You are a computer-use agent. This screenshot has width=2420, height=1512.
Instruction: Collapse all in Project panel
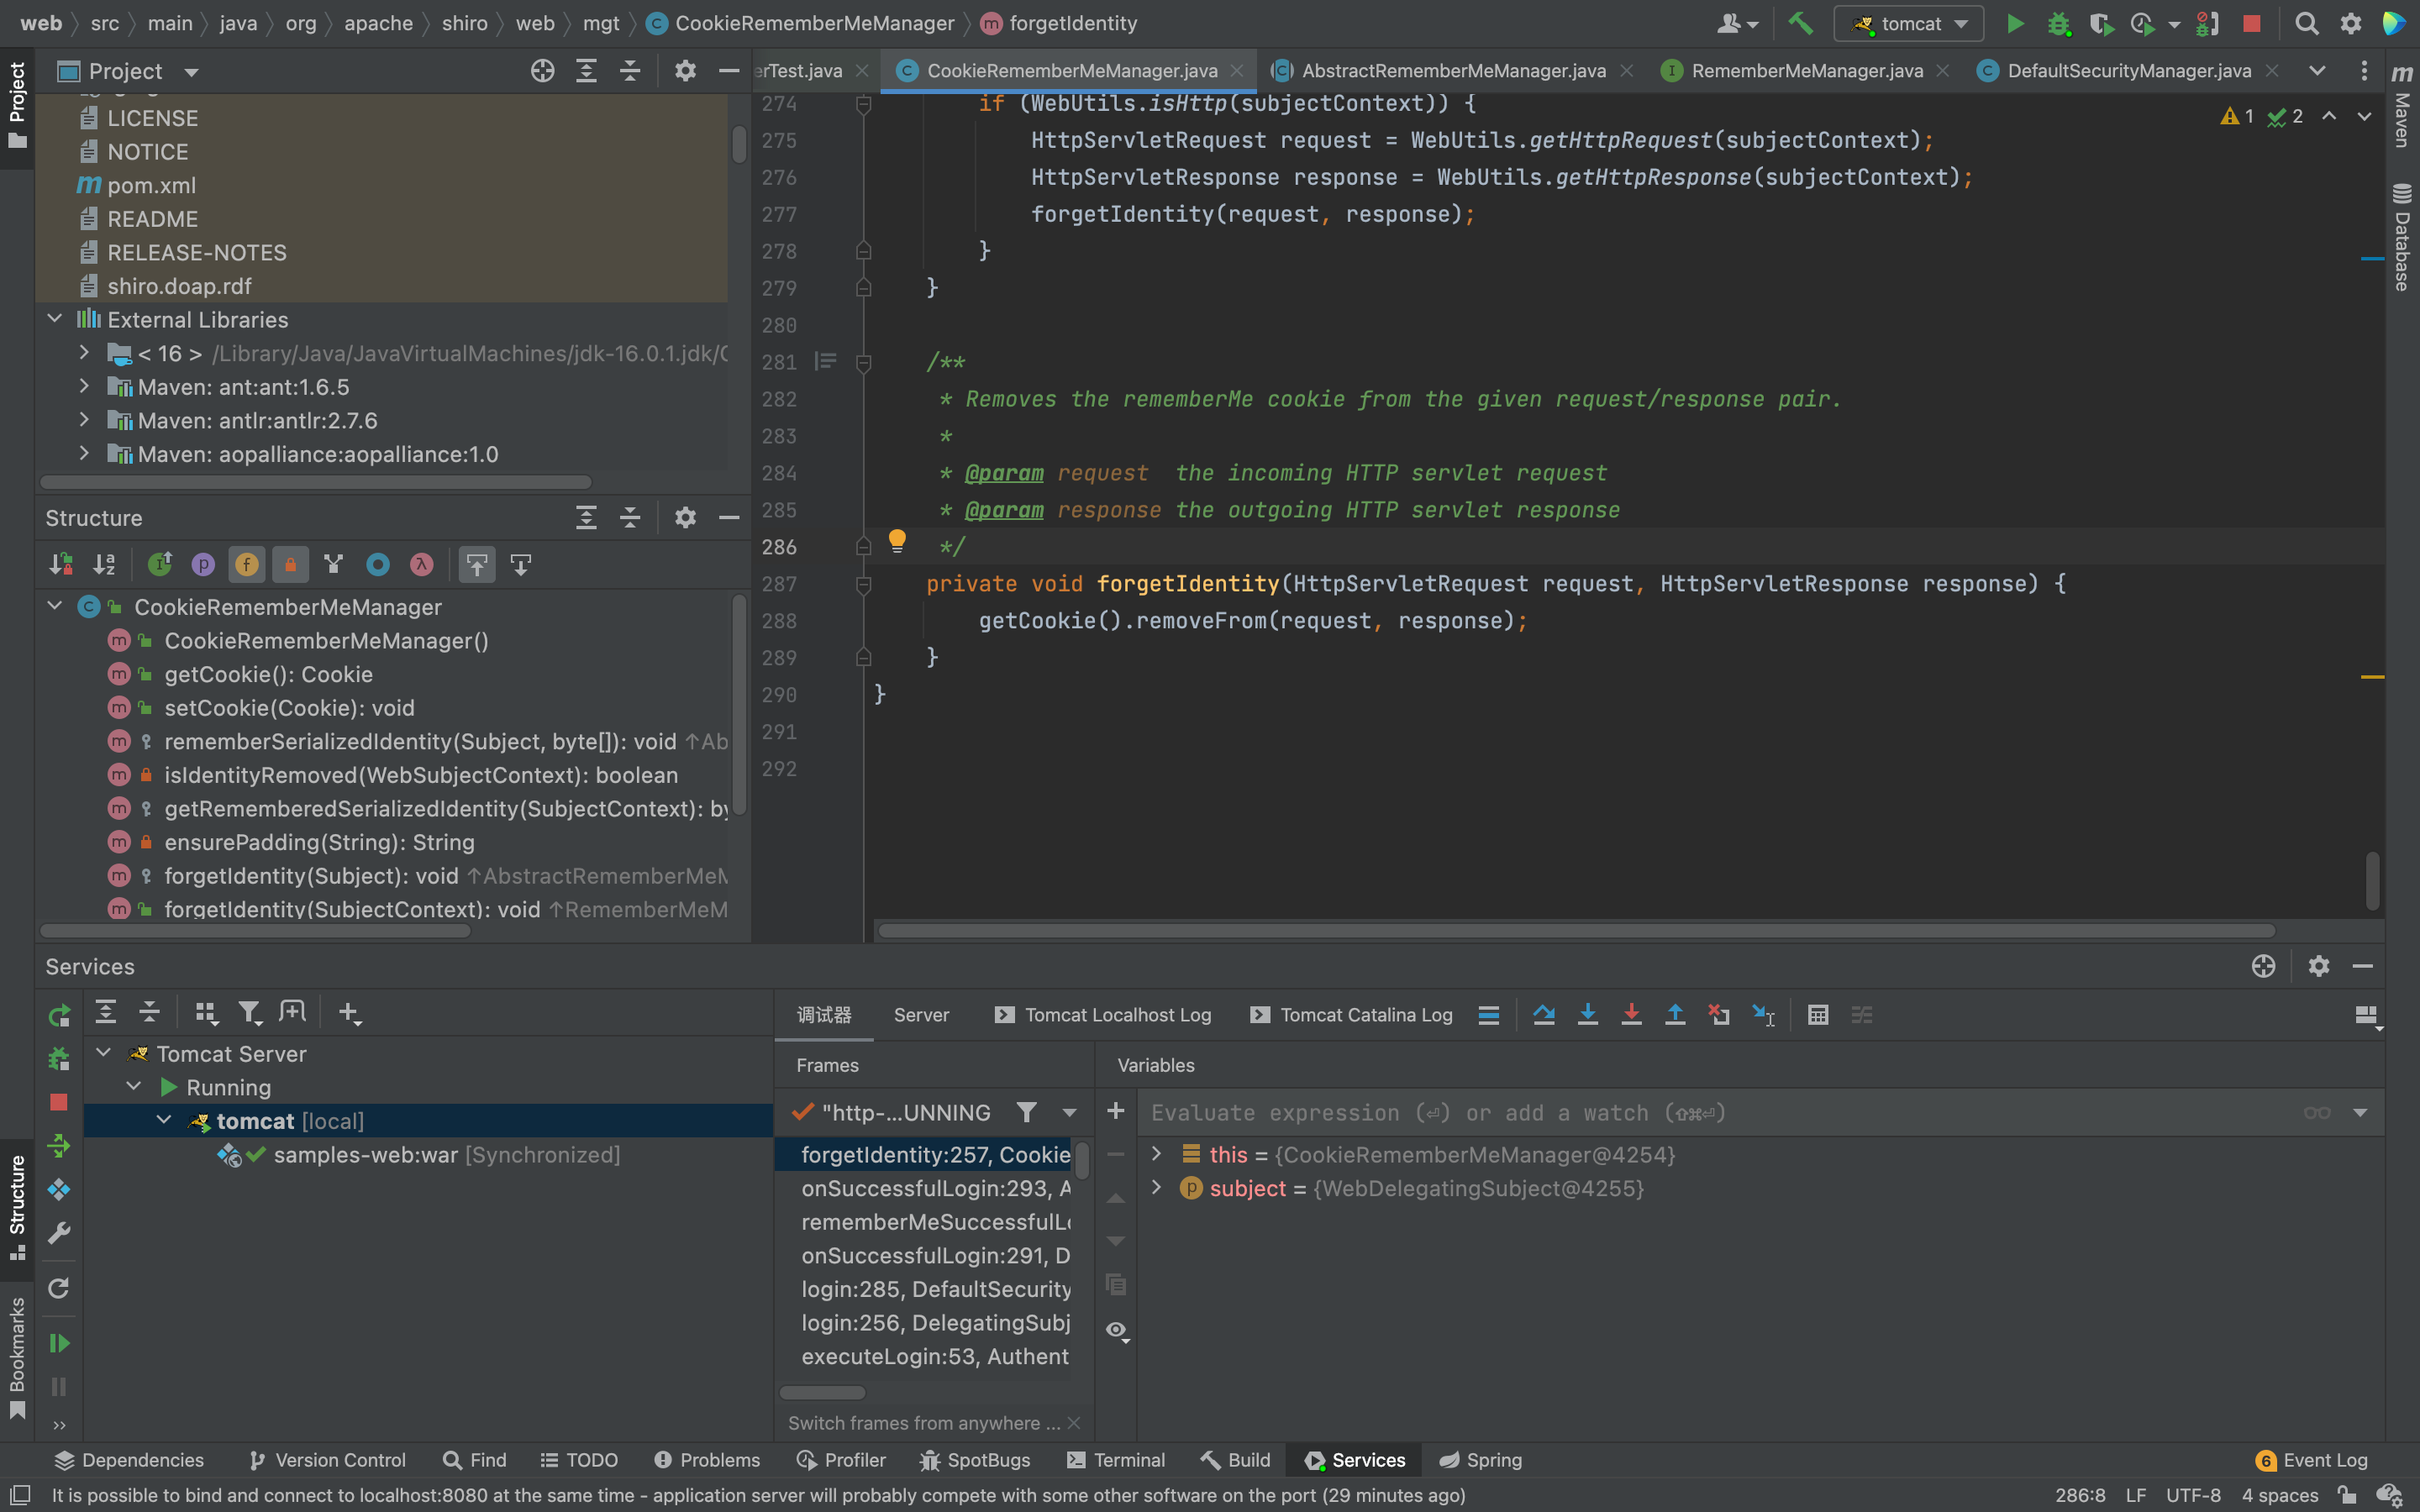pos(629,71)
